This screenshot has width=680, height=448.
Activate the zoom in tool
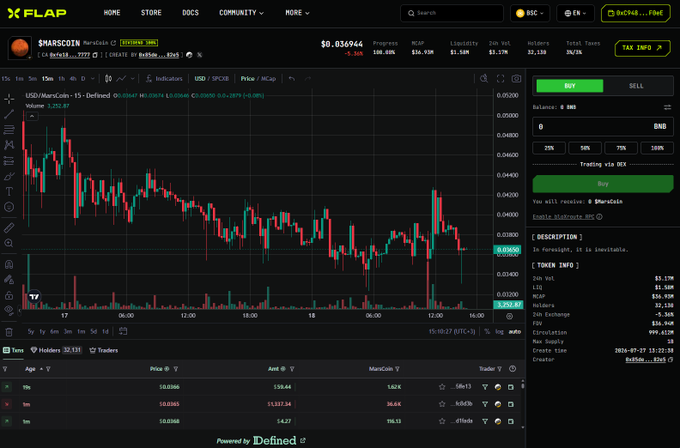(x=9, y=243)
